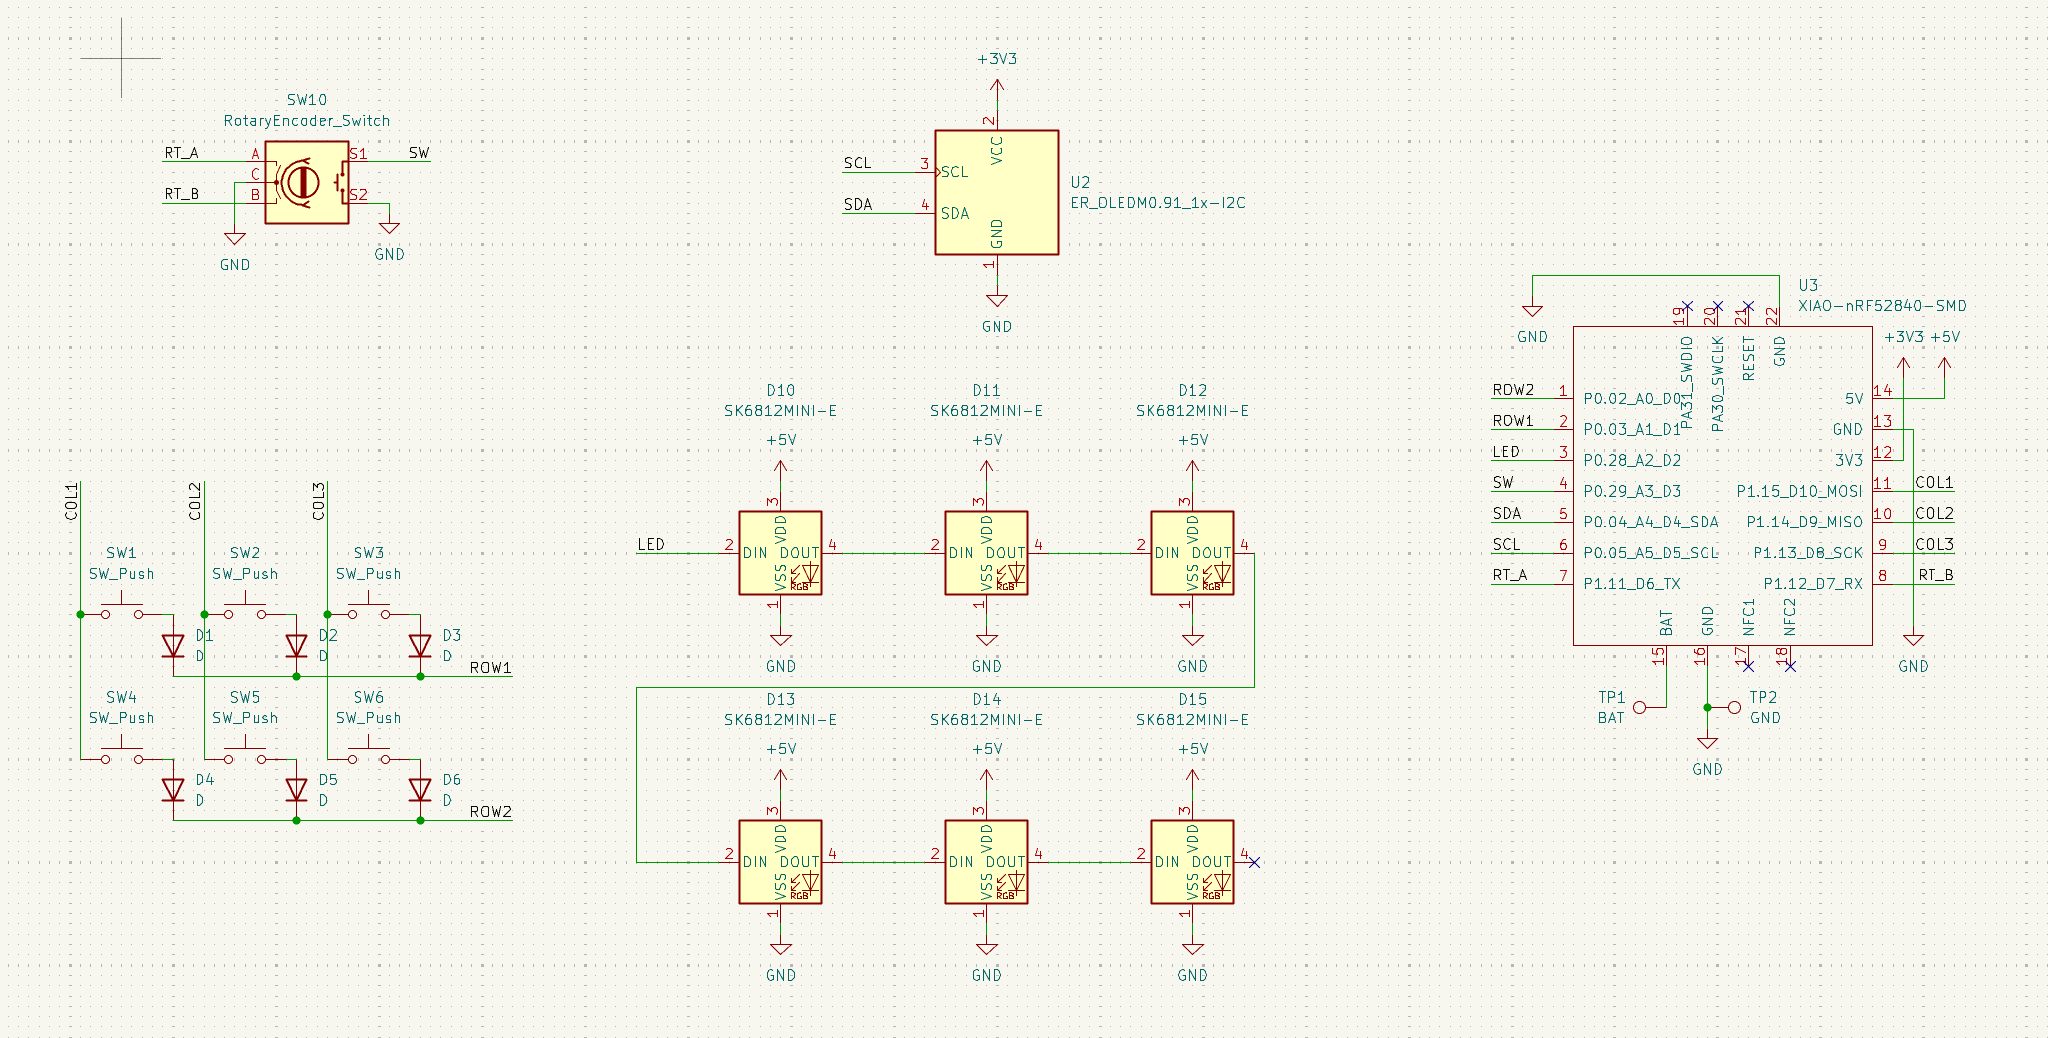
Task: Click the SDA net label at U2
Action: tap(857, 204)
